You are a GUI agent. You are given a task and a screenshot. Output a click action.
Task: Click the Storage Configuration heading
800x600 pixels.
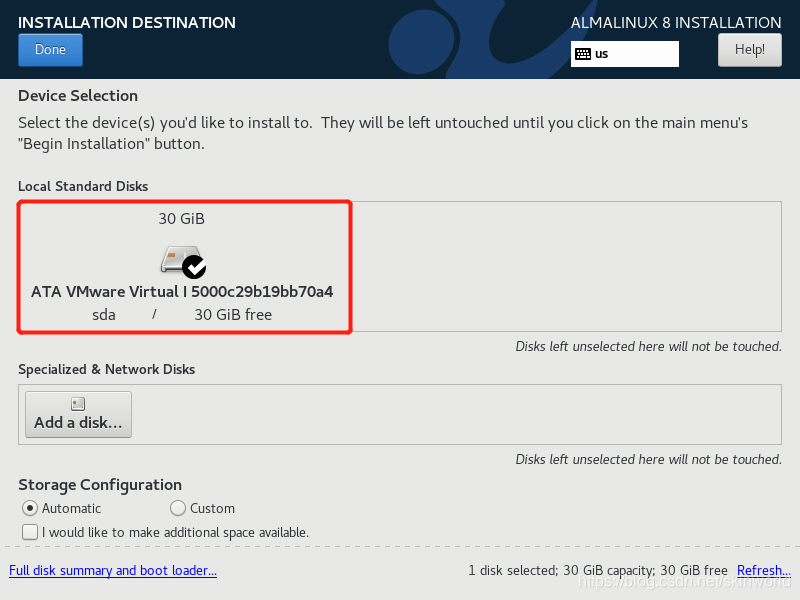[x=100, y=485]
